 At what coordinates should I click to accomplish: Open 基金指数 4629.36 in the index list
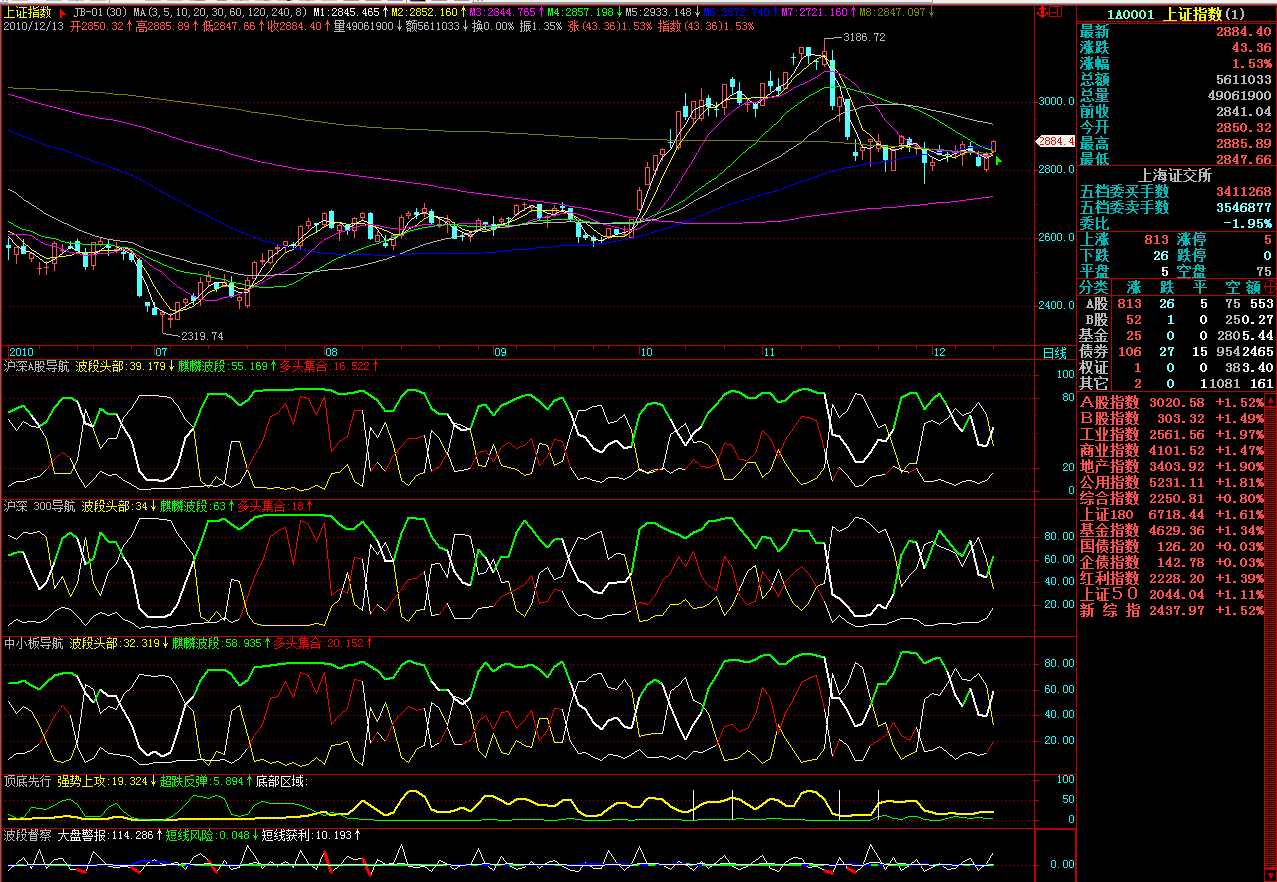coord(1172,530)
